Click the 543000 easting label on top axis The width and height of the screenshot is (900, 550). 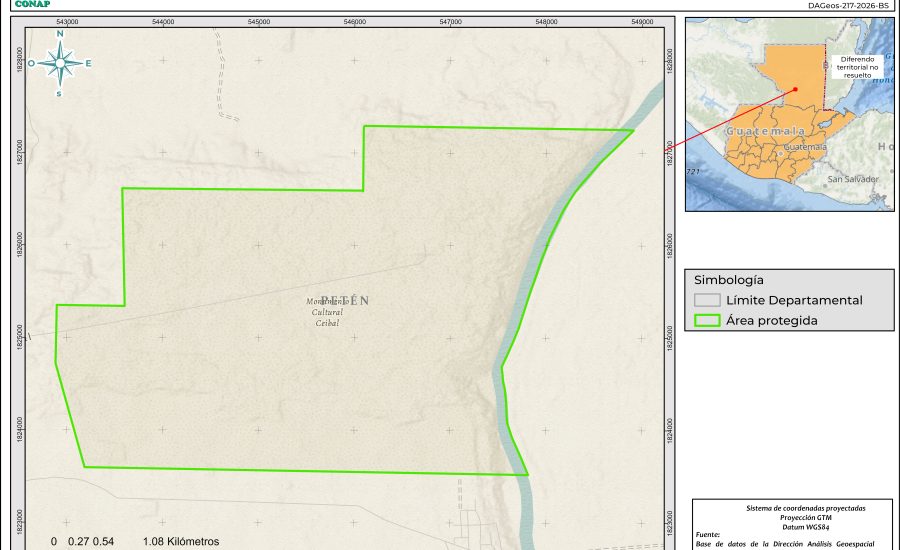click(x=68, y=21)
